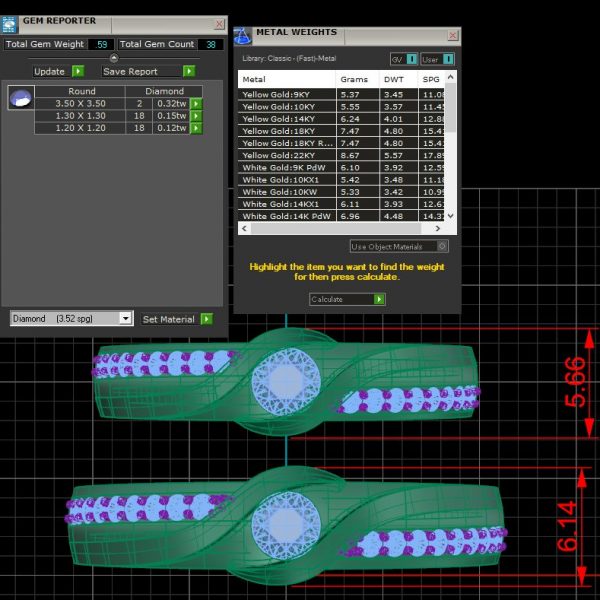Click the horizontal scroll left arrow
The image size is (600, 600).
click(244, 228)
